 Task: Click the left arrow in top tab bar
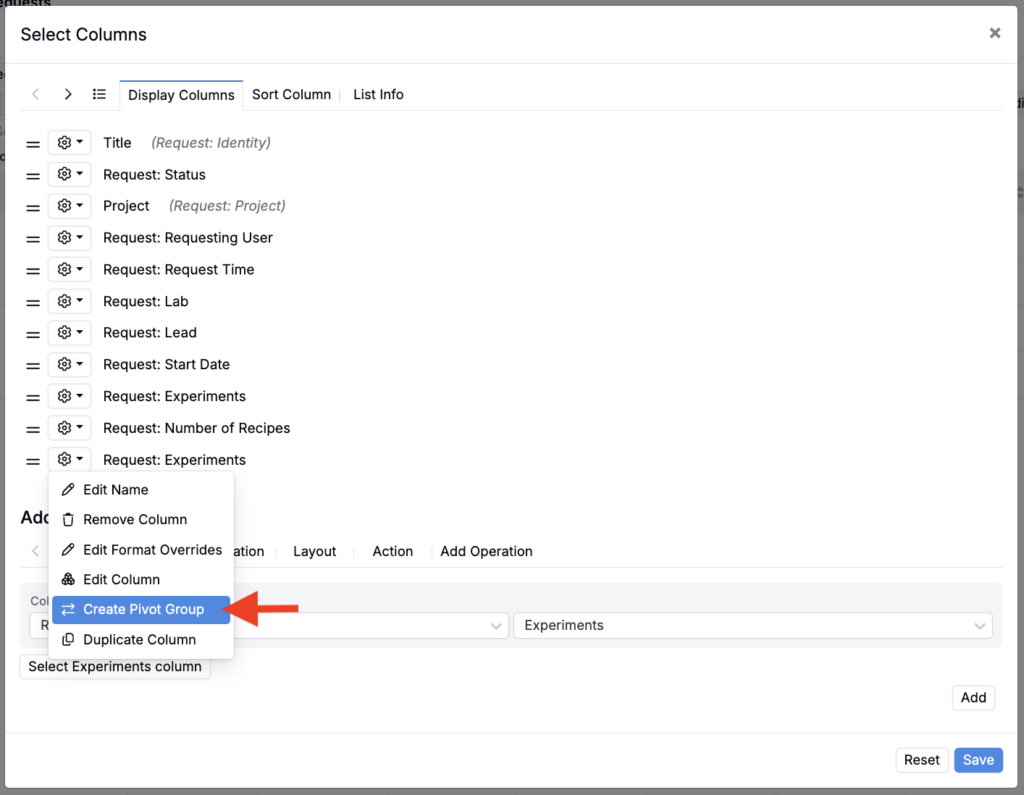tap(36, 94)
